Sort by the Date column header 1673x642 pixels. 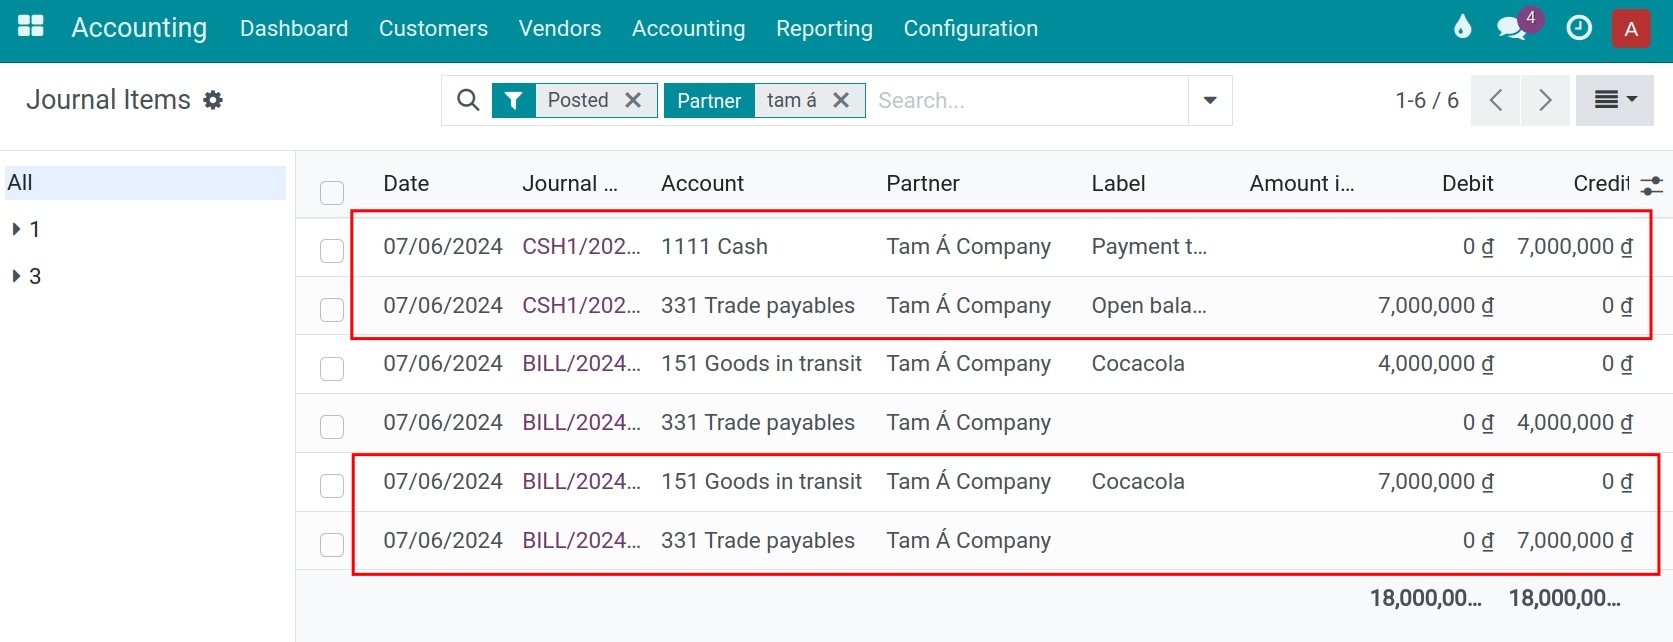[406, 184]
